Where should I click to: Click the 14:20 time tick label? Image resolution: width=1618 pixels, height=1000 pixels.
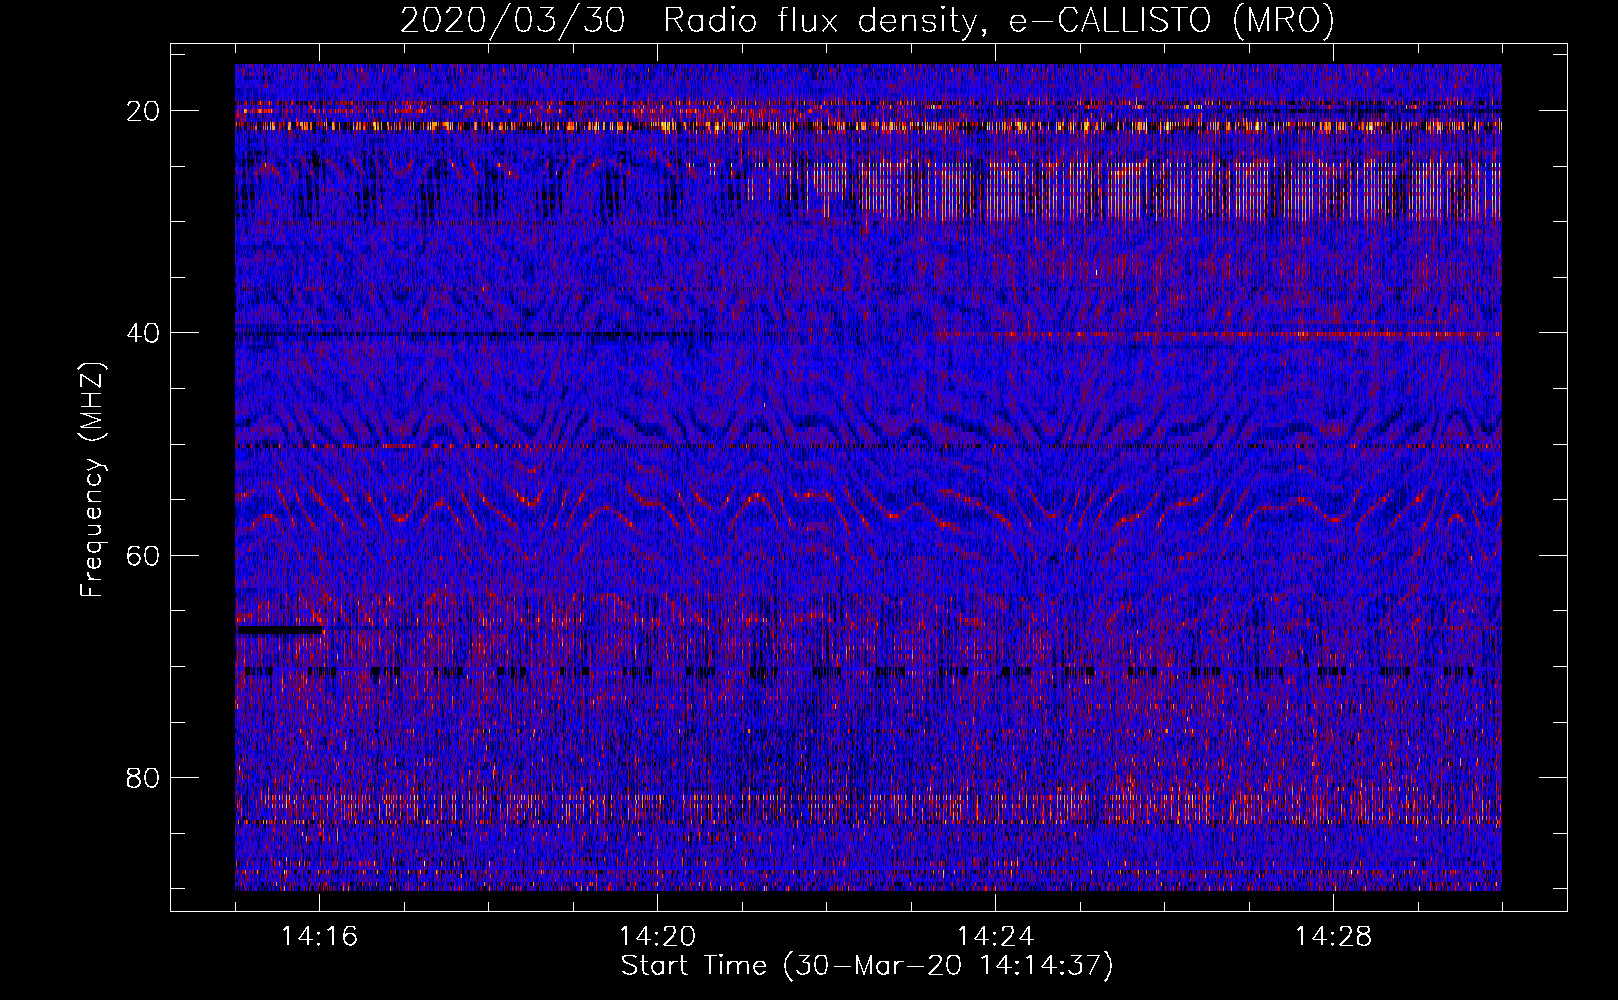[657, 936]
